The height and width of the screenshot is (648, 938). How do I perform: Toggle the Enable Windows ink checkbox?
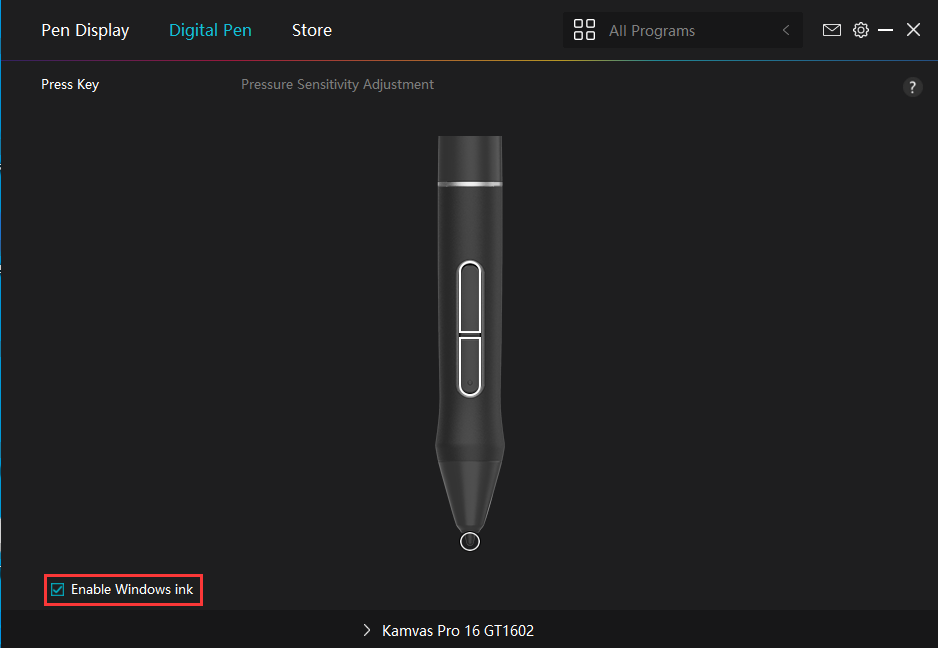(58, 590)
